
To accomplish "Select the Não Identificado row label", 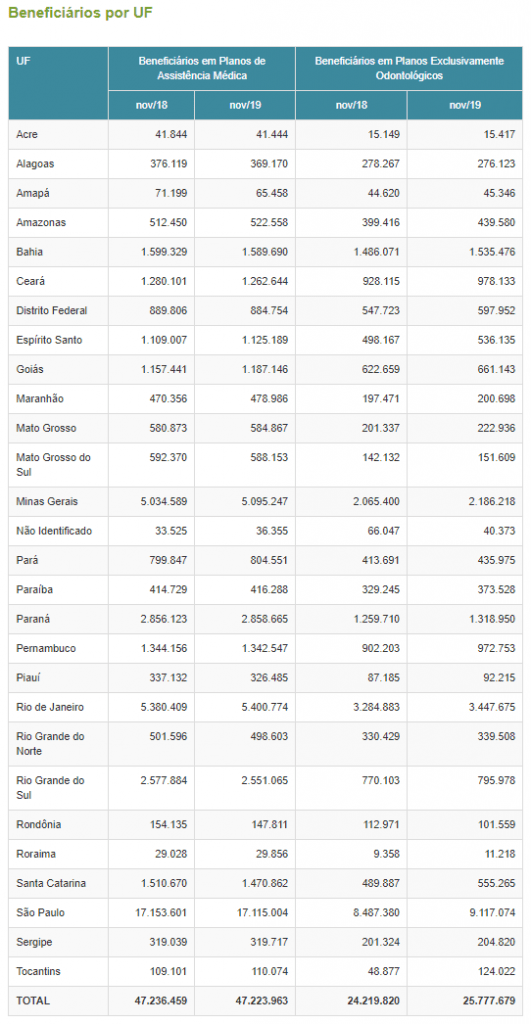I will pyautogui.click(x=54, y=531).
